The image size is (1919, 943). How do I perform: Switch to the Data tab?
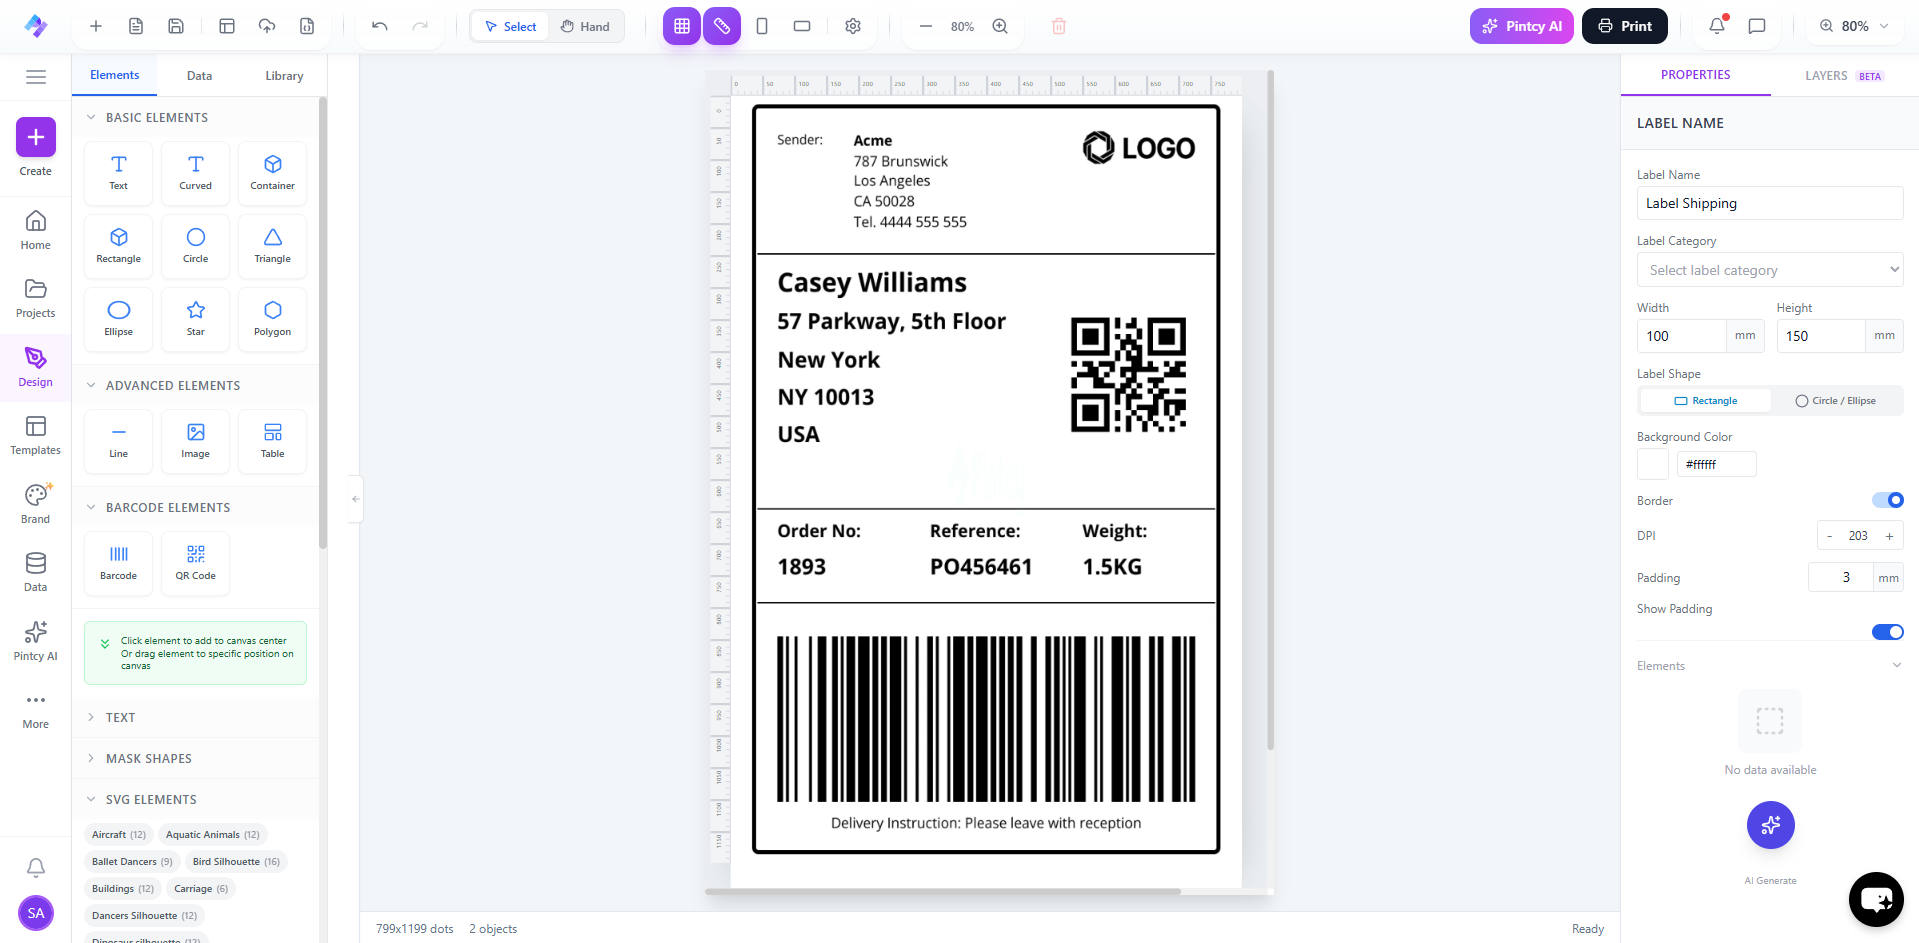point(199,76)
